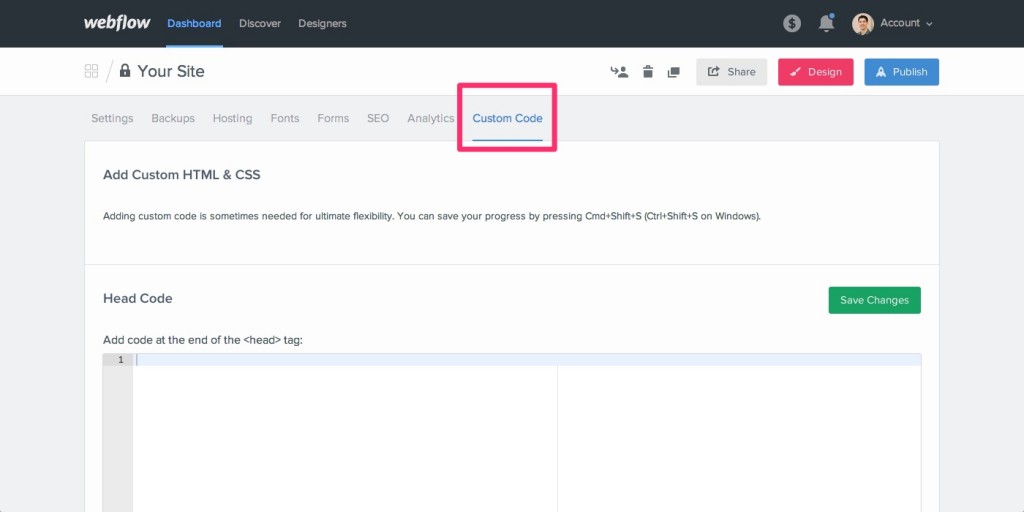Viewport: 1024px width, 512px height.
Task: Click the Your Site title
Action: click(171, 71)
